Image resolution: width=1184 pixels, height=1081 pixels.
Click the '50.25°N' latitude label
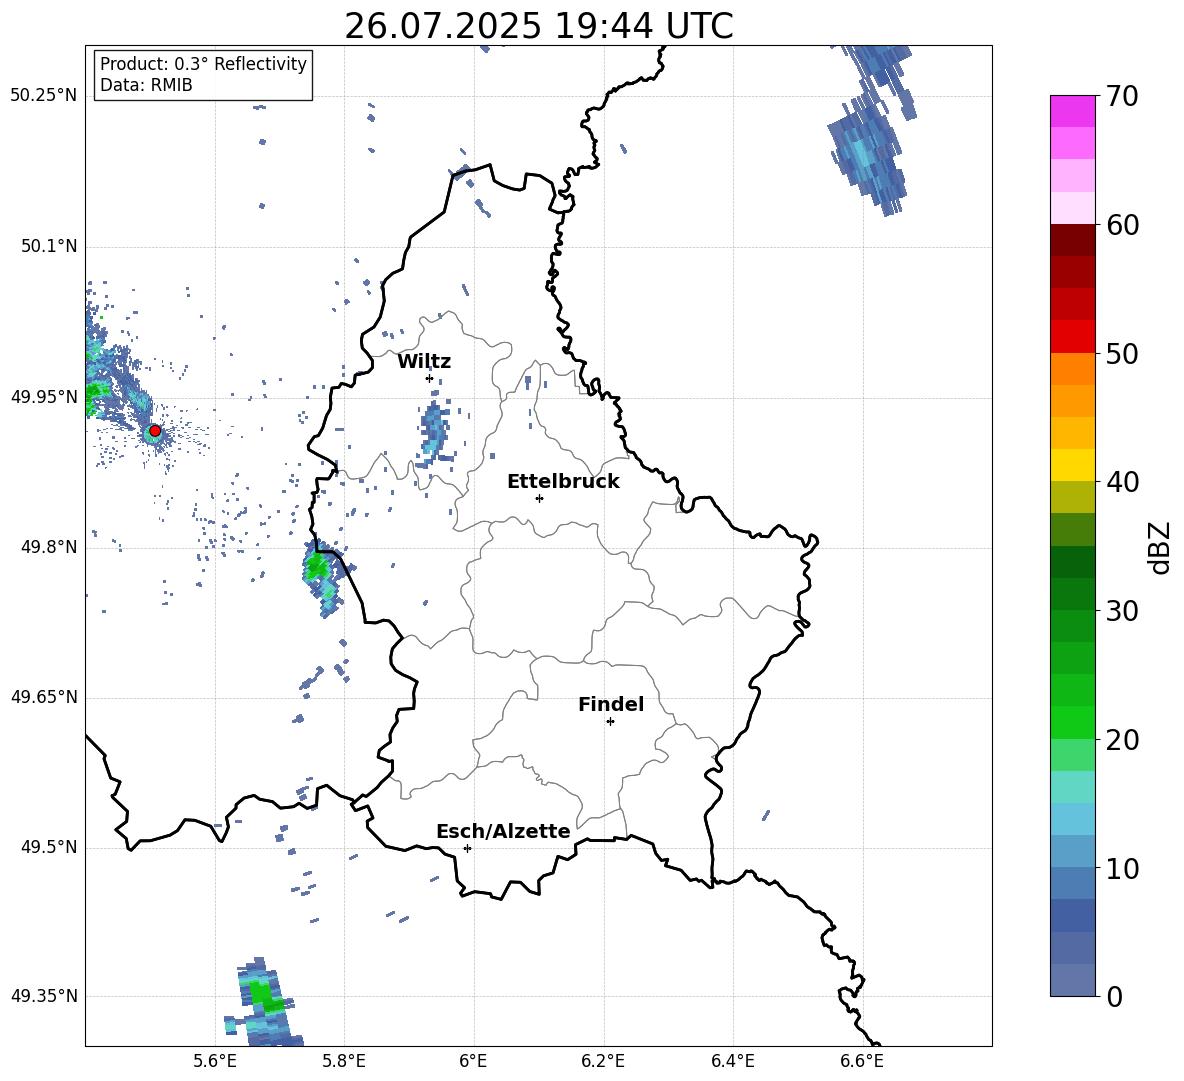(x=44, y=96)
